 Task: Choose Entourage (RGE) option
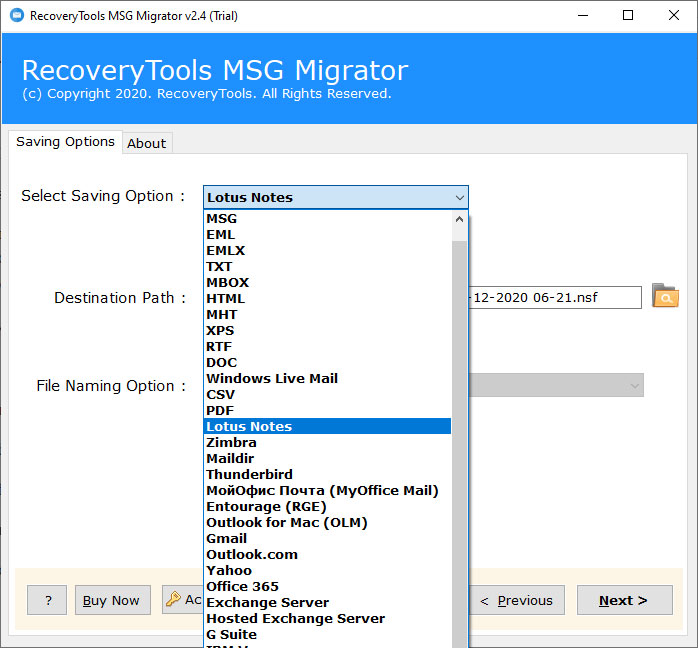click(327, 506)
